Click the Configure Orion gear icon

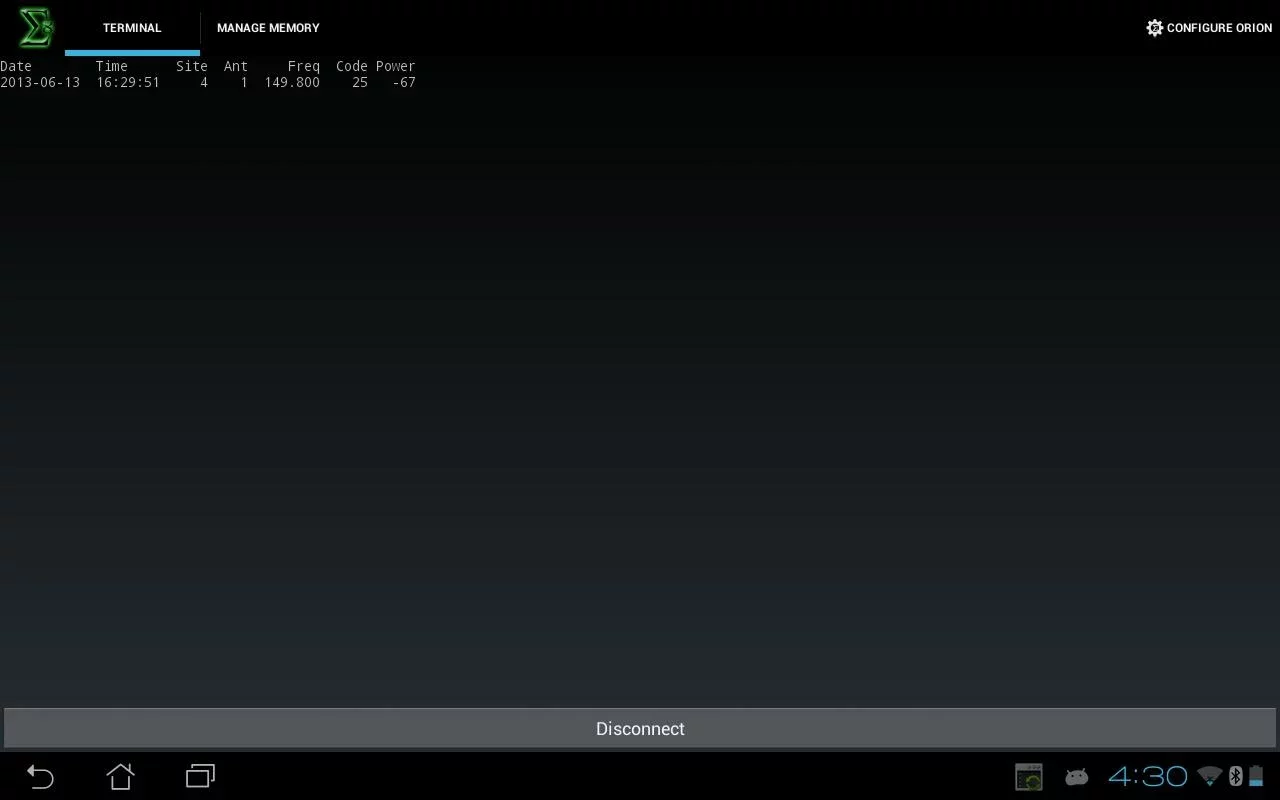(x=1154, y=28)
